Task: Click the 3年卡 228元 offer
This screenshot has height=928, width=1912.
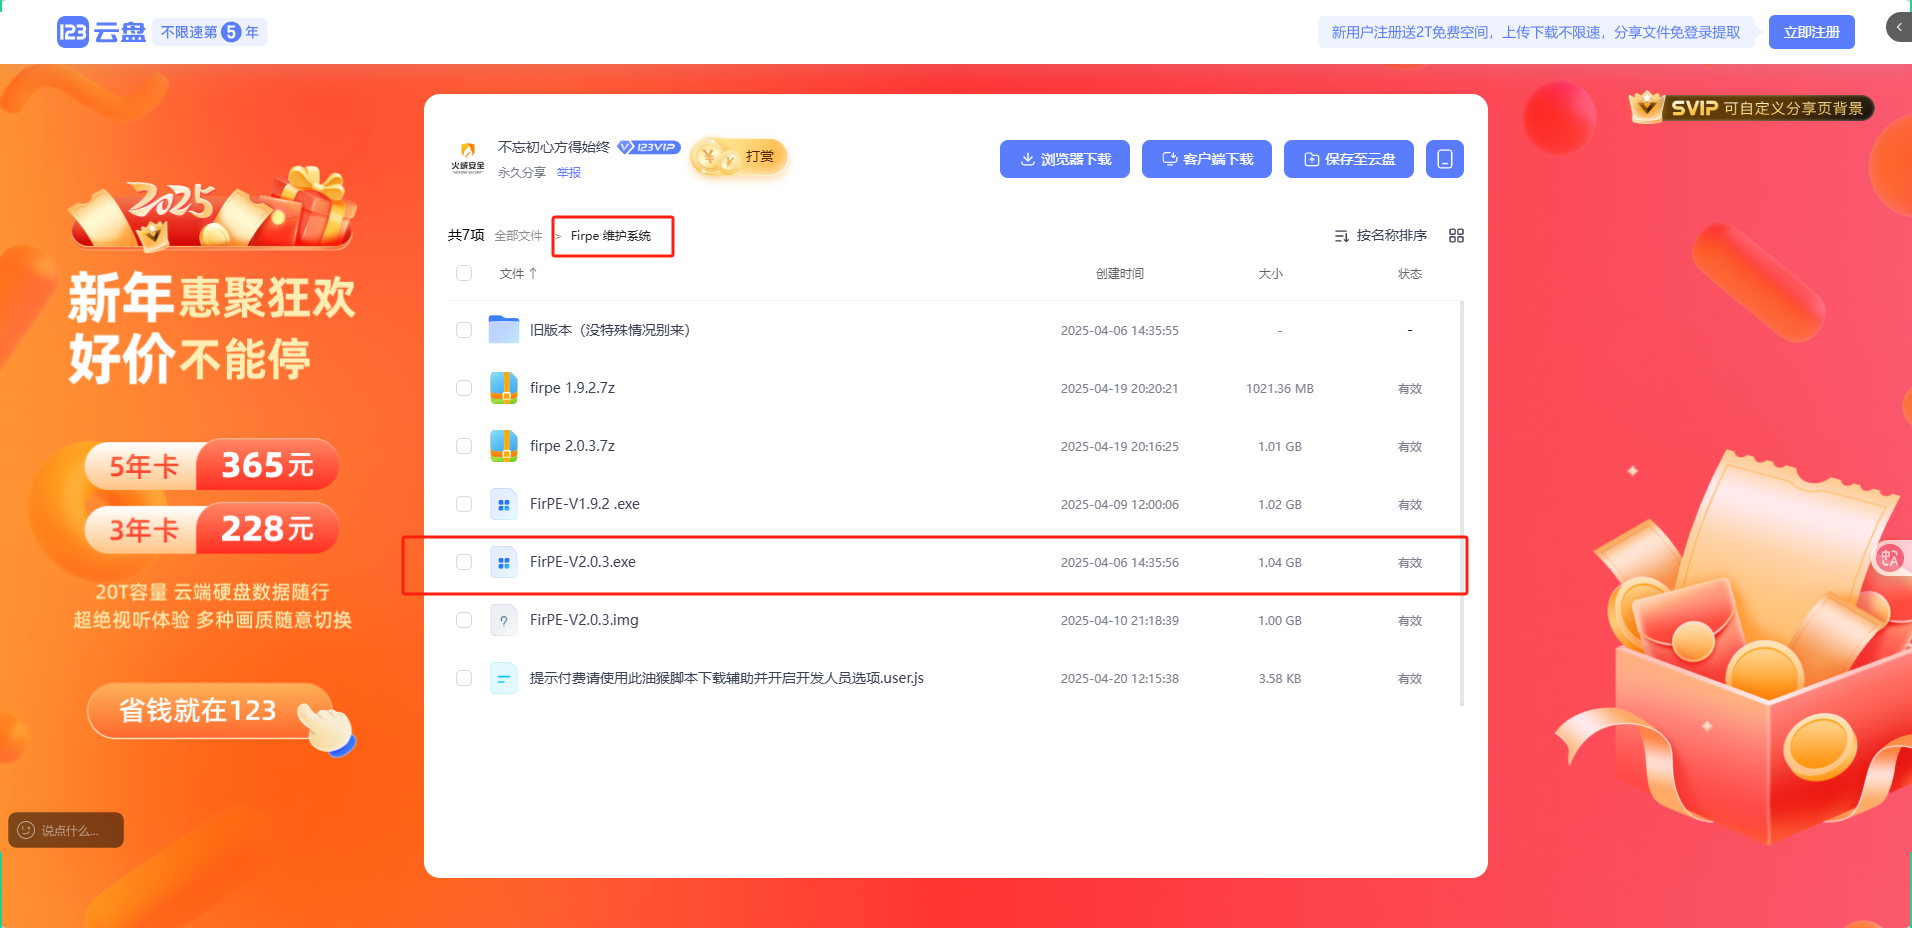Action: [211, 528]
